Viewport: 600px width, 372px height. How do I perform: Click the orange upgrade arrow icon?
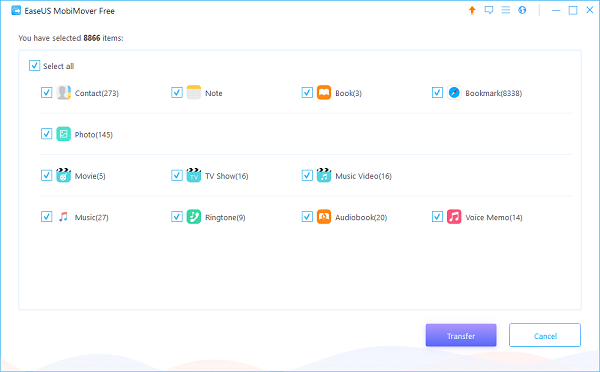point(472,10)
